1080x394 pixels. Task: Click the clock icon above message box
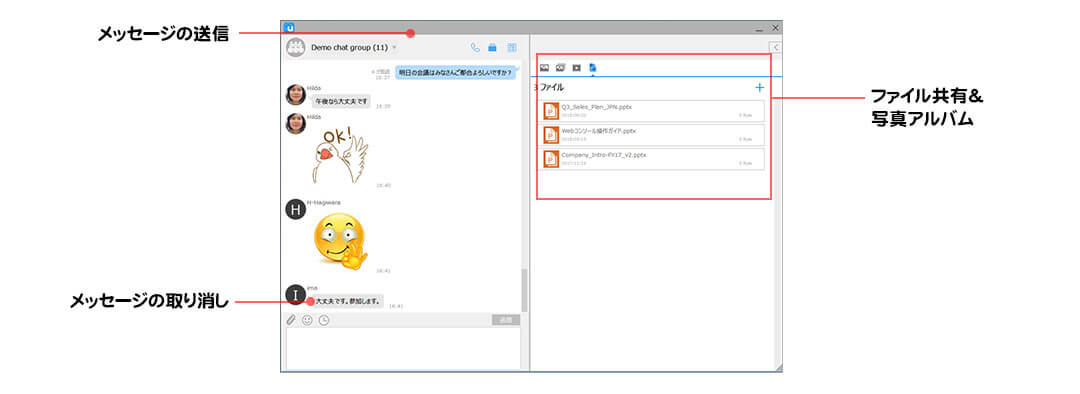pos(324,320)
